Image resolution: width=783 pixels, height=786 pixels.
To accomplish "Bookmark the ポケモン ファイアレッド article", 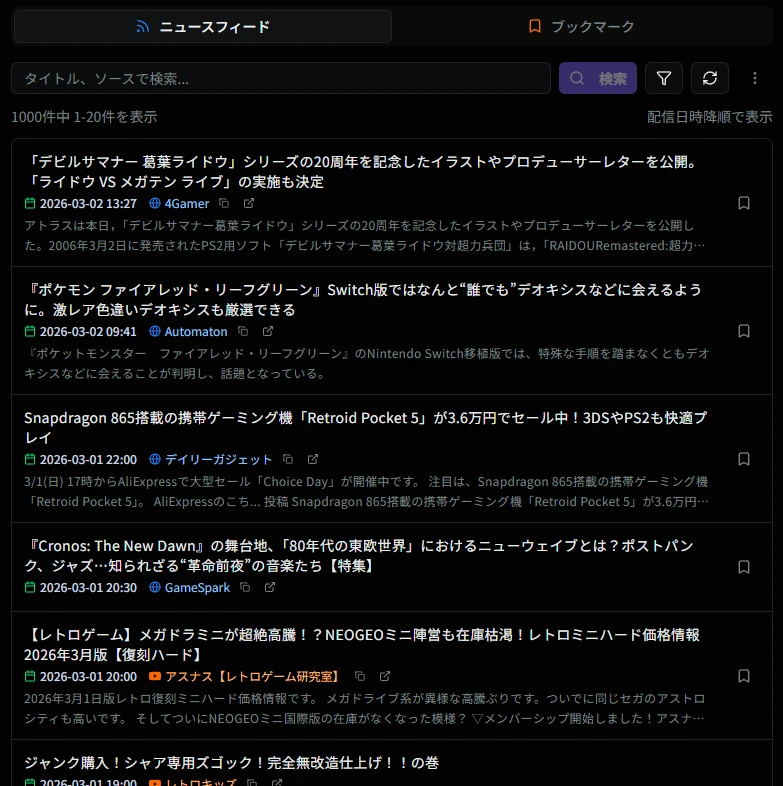I will (x=743, y=331).
